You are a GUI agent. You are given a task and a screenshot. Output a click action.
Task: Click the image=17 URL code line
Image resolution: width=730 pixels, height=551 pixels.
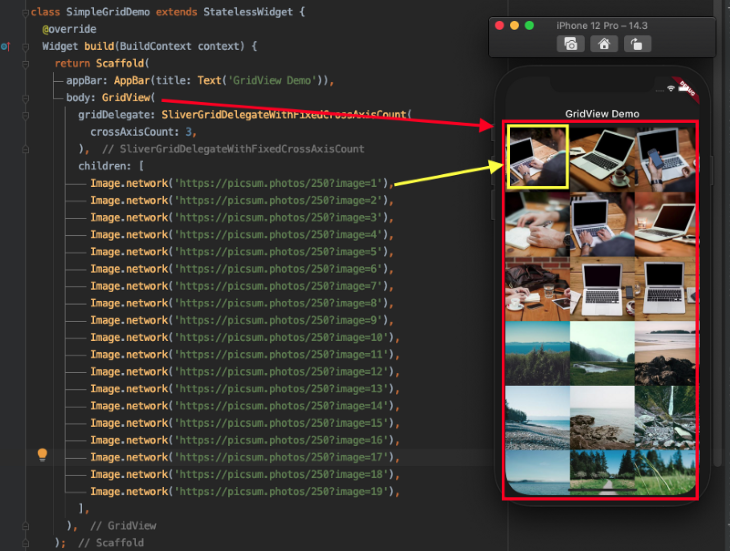[x=238, y=457]
